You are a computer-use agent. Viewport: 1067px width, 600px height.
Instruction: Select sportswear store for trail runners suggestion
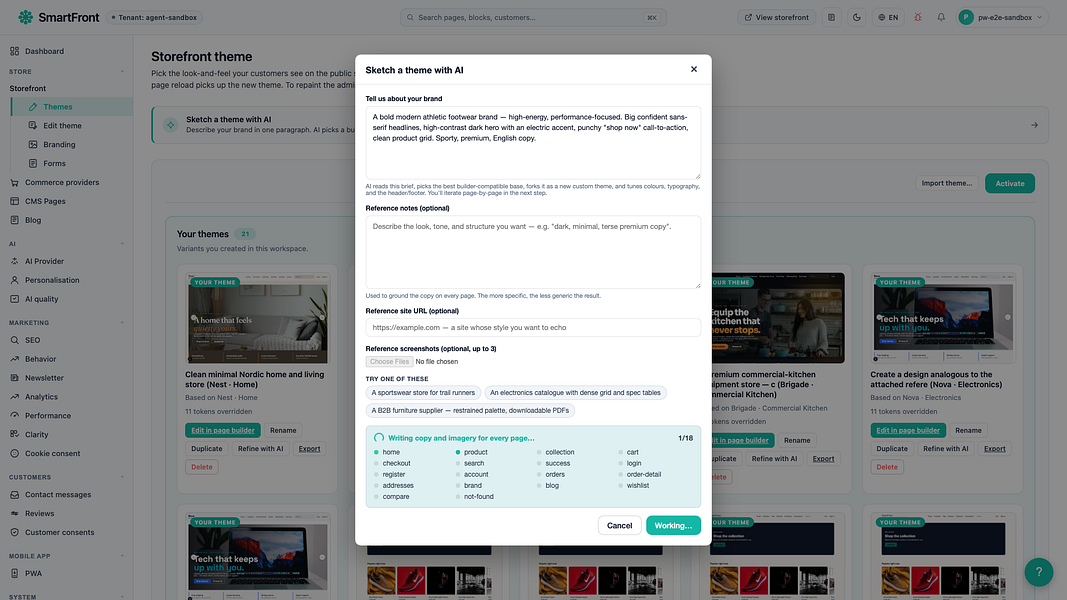coord(423,393)
